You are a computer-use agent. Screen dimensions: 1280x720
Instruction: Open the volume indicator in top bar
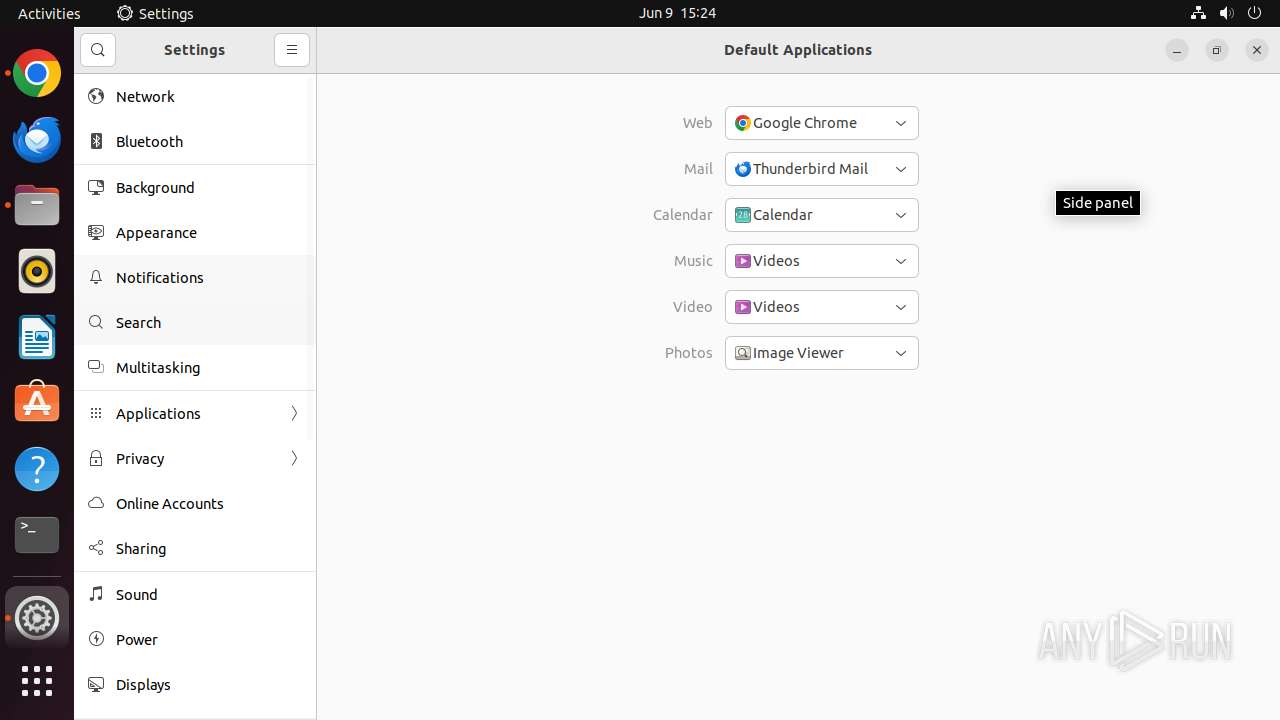pyautogui.click(x=1226, y=13)
